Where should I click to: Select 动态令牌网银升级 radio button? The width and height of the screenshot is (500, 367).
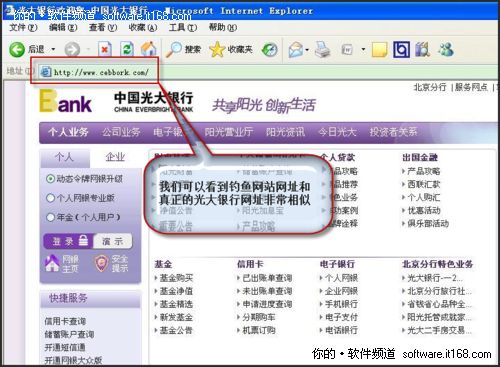coord(50,179)
